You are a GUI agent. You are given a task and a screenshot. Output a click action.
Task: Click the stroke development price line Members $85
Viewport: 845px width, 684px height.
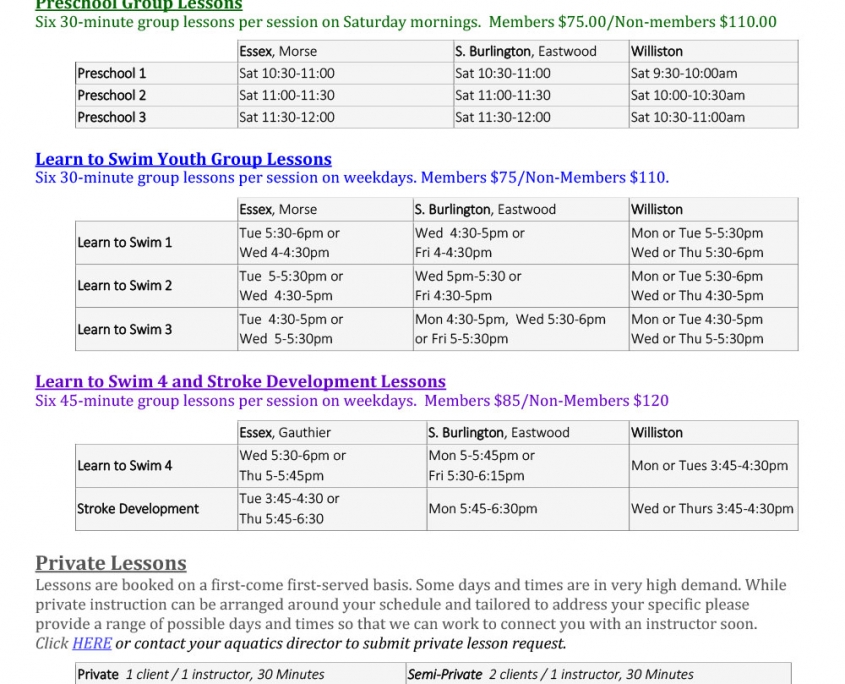[352, 400]
